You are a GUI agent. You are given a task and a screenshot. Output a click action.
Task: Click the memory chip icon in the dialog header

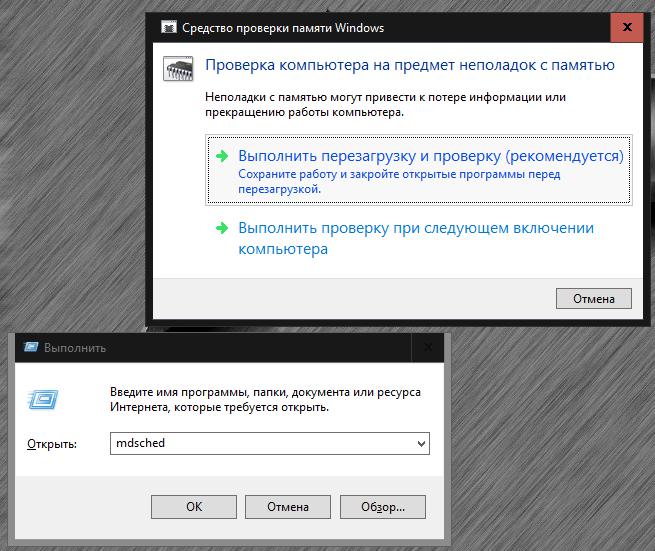click(x=178, y=69)
